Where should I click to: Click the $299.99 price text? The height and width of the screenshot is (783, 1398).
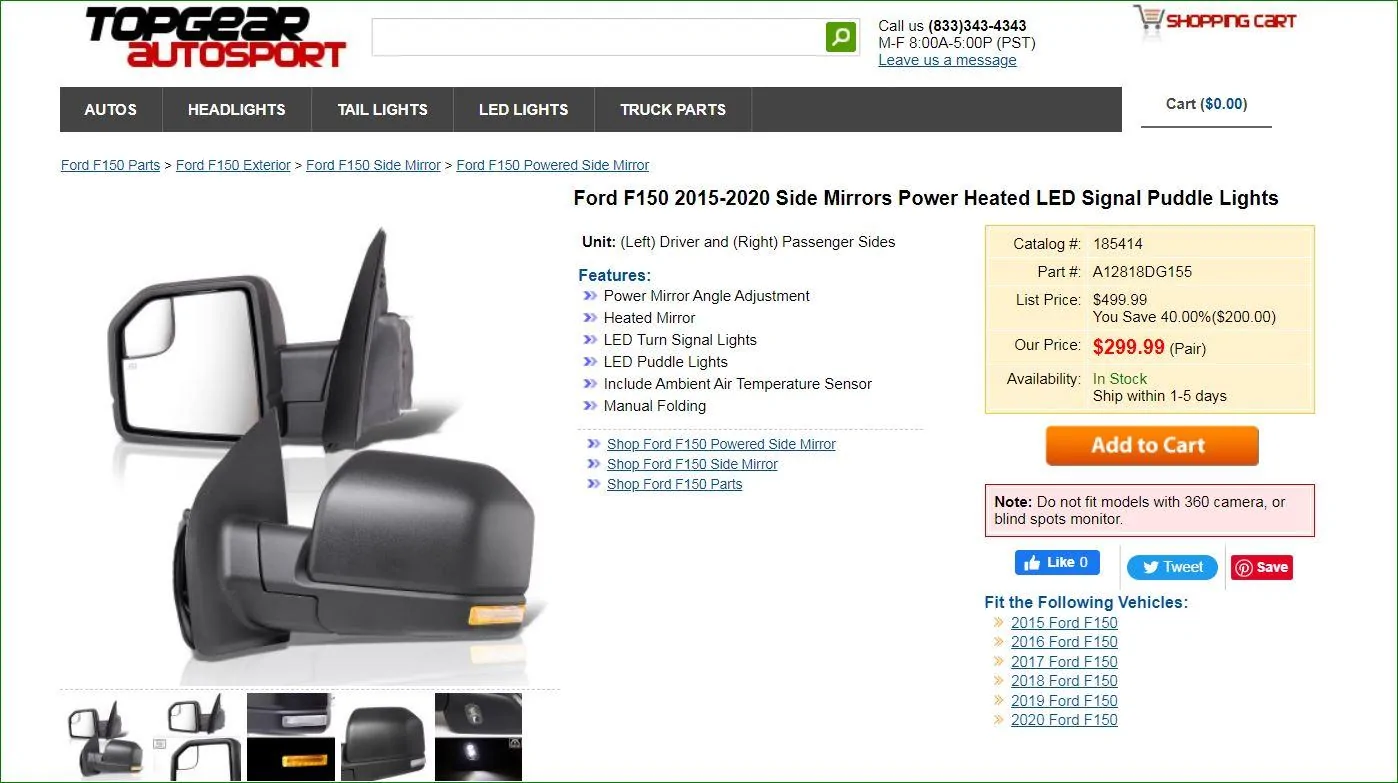pyautogui.click(x=1128, y=347)
